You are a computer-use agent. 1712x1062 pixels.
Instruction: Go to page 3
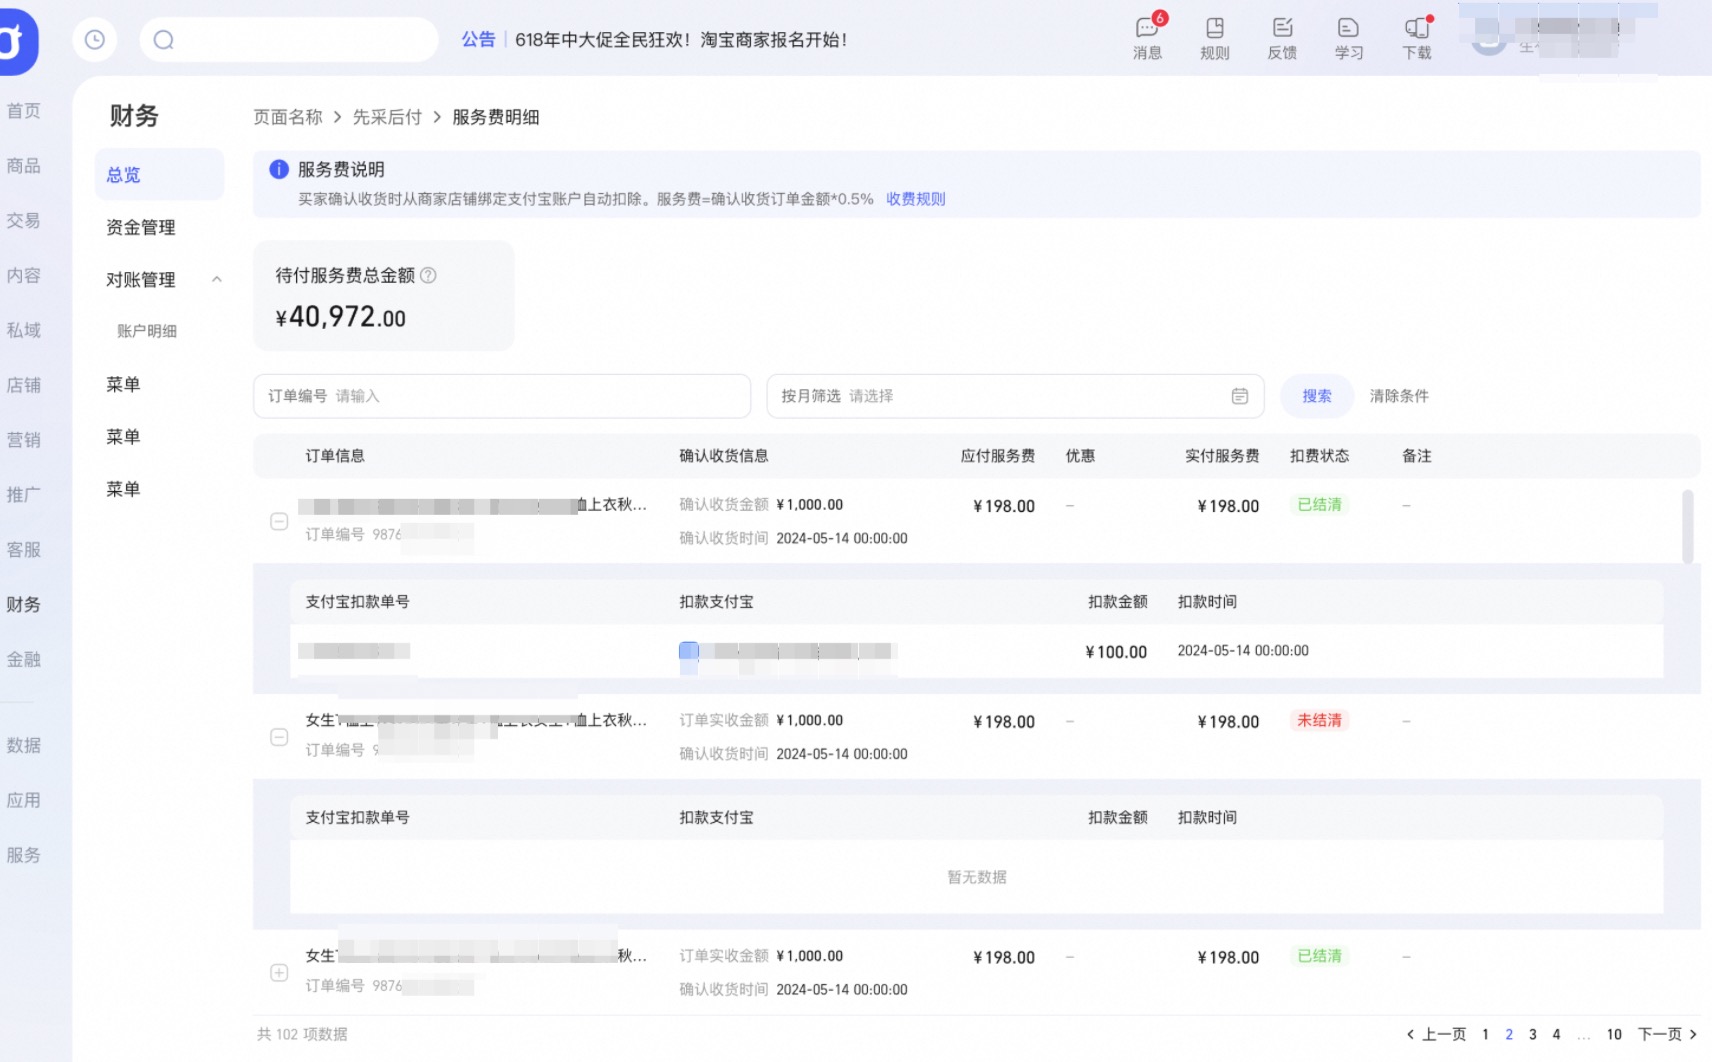1532,1034
